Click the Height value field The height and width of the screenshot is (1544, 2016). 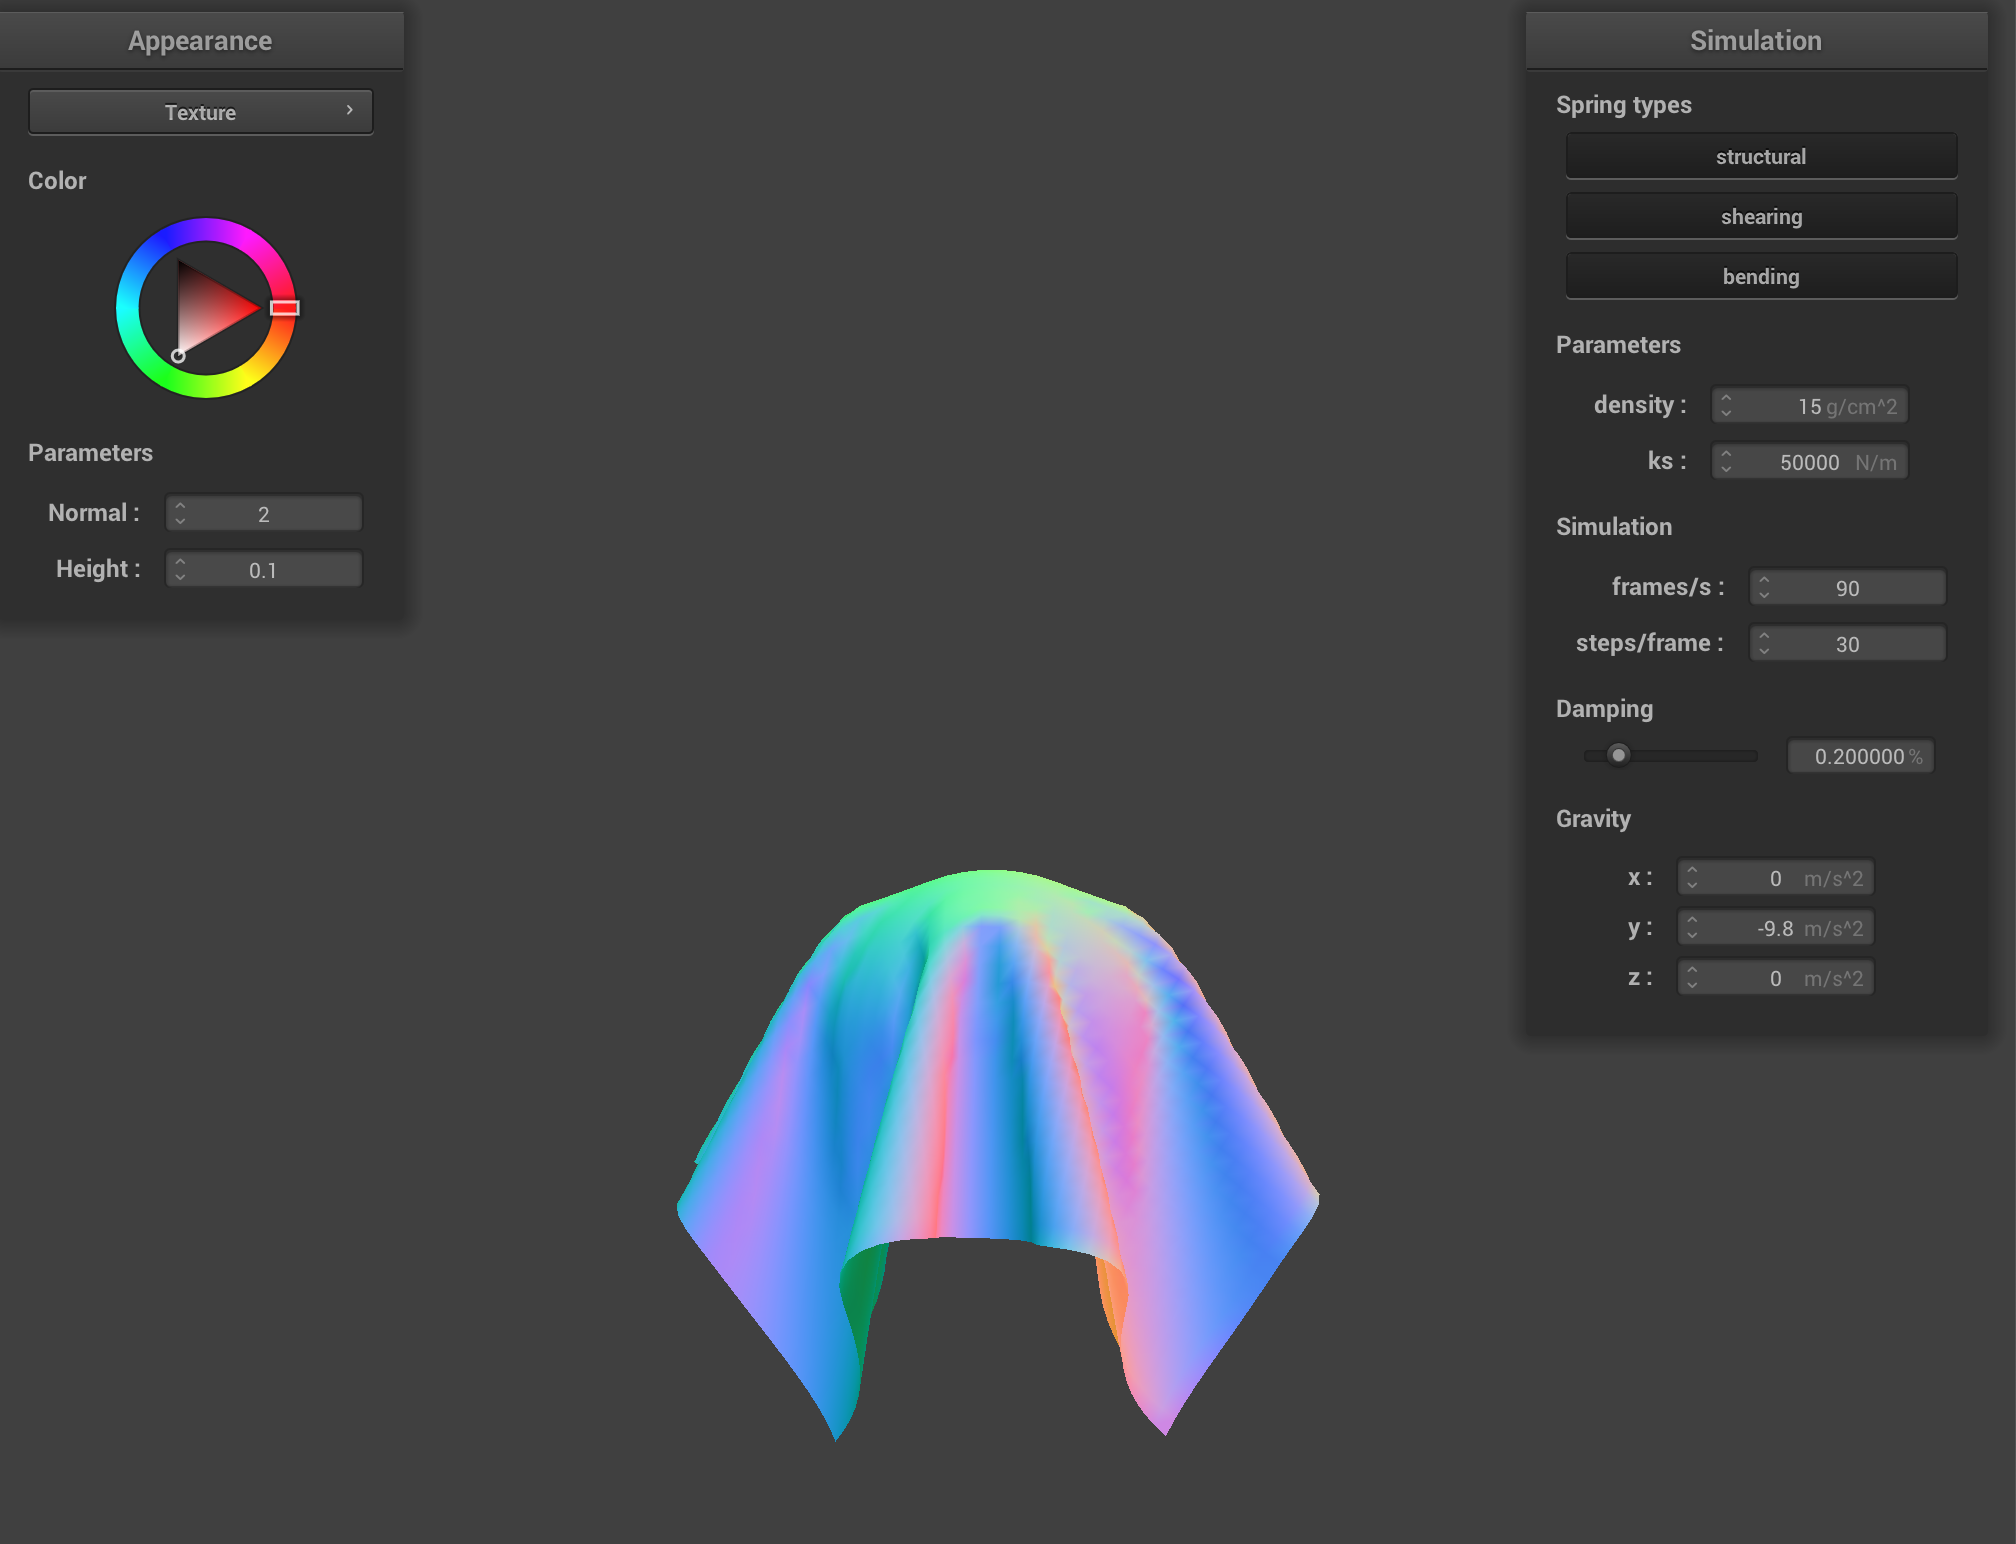[x=264, y=570]
